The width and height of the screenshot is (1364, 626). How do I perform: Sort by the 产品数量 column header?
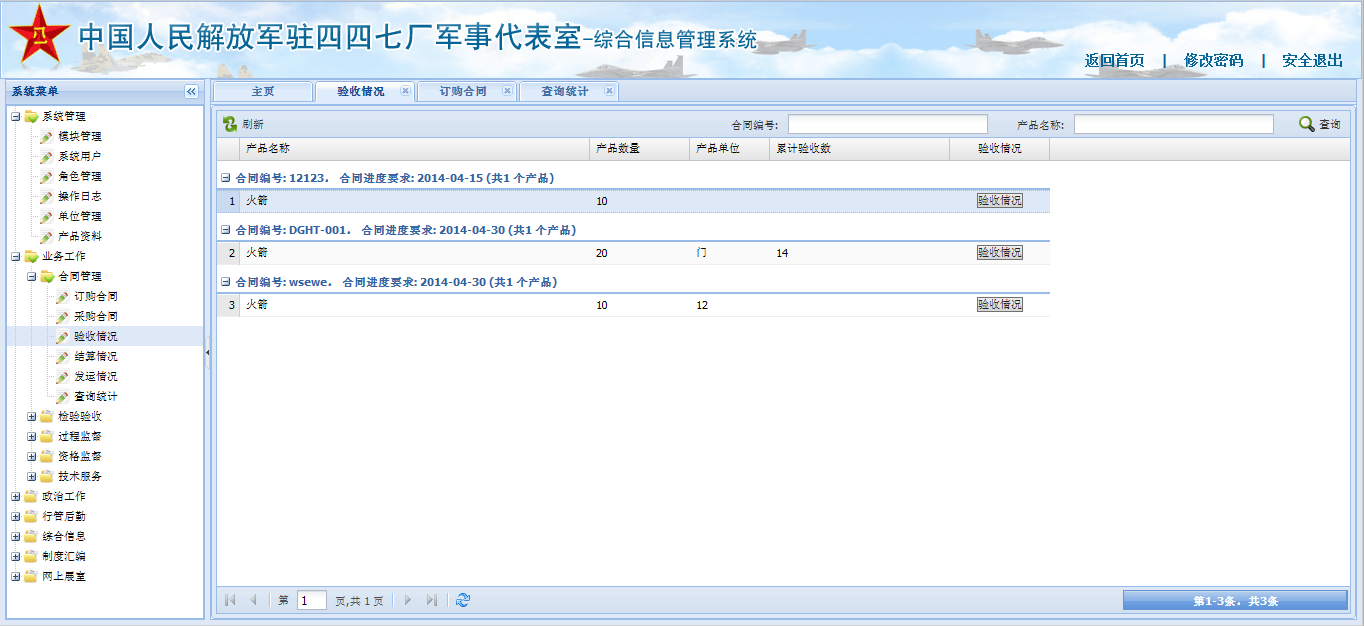(638, 149)
